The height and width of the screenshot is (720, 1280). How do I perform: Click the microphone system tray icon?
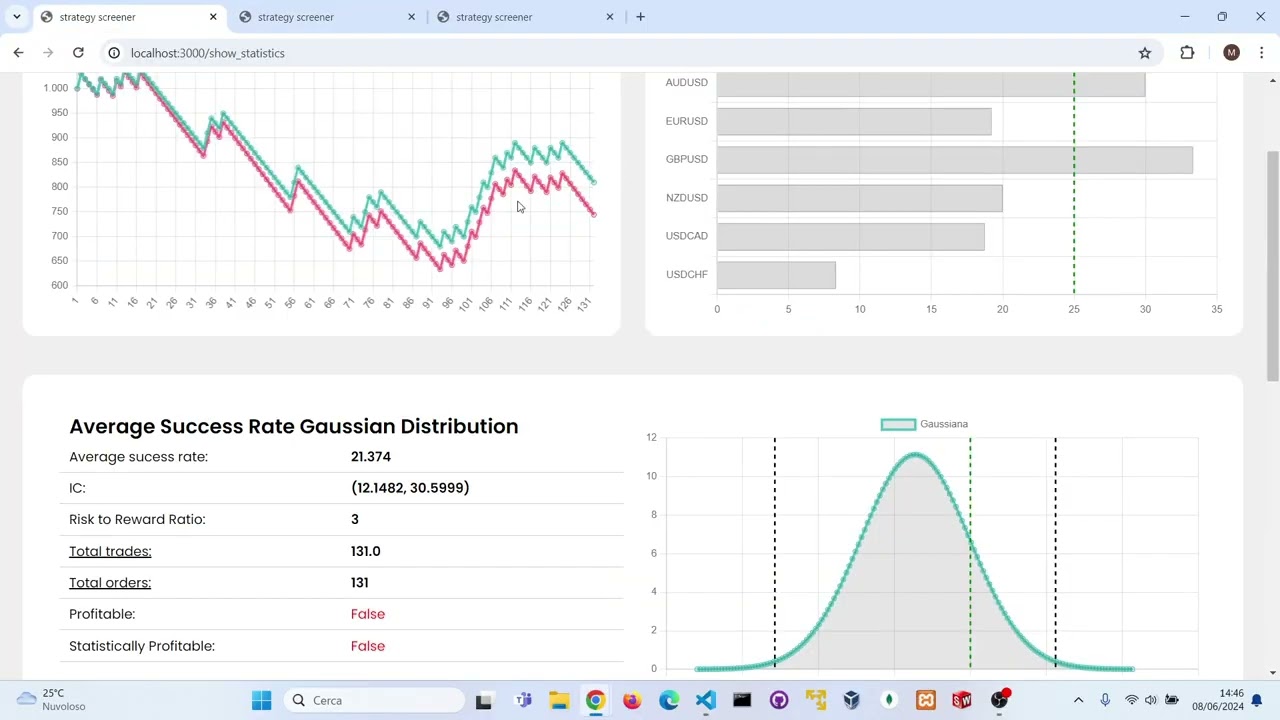pos(1105,700)
